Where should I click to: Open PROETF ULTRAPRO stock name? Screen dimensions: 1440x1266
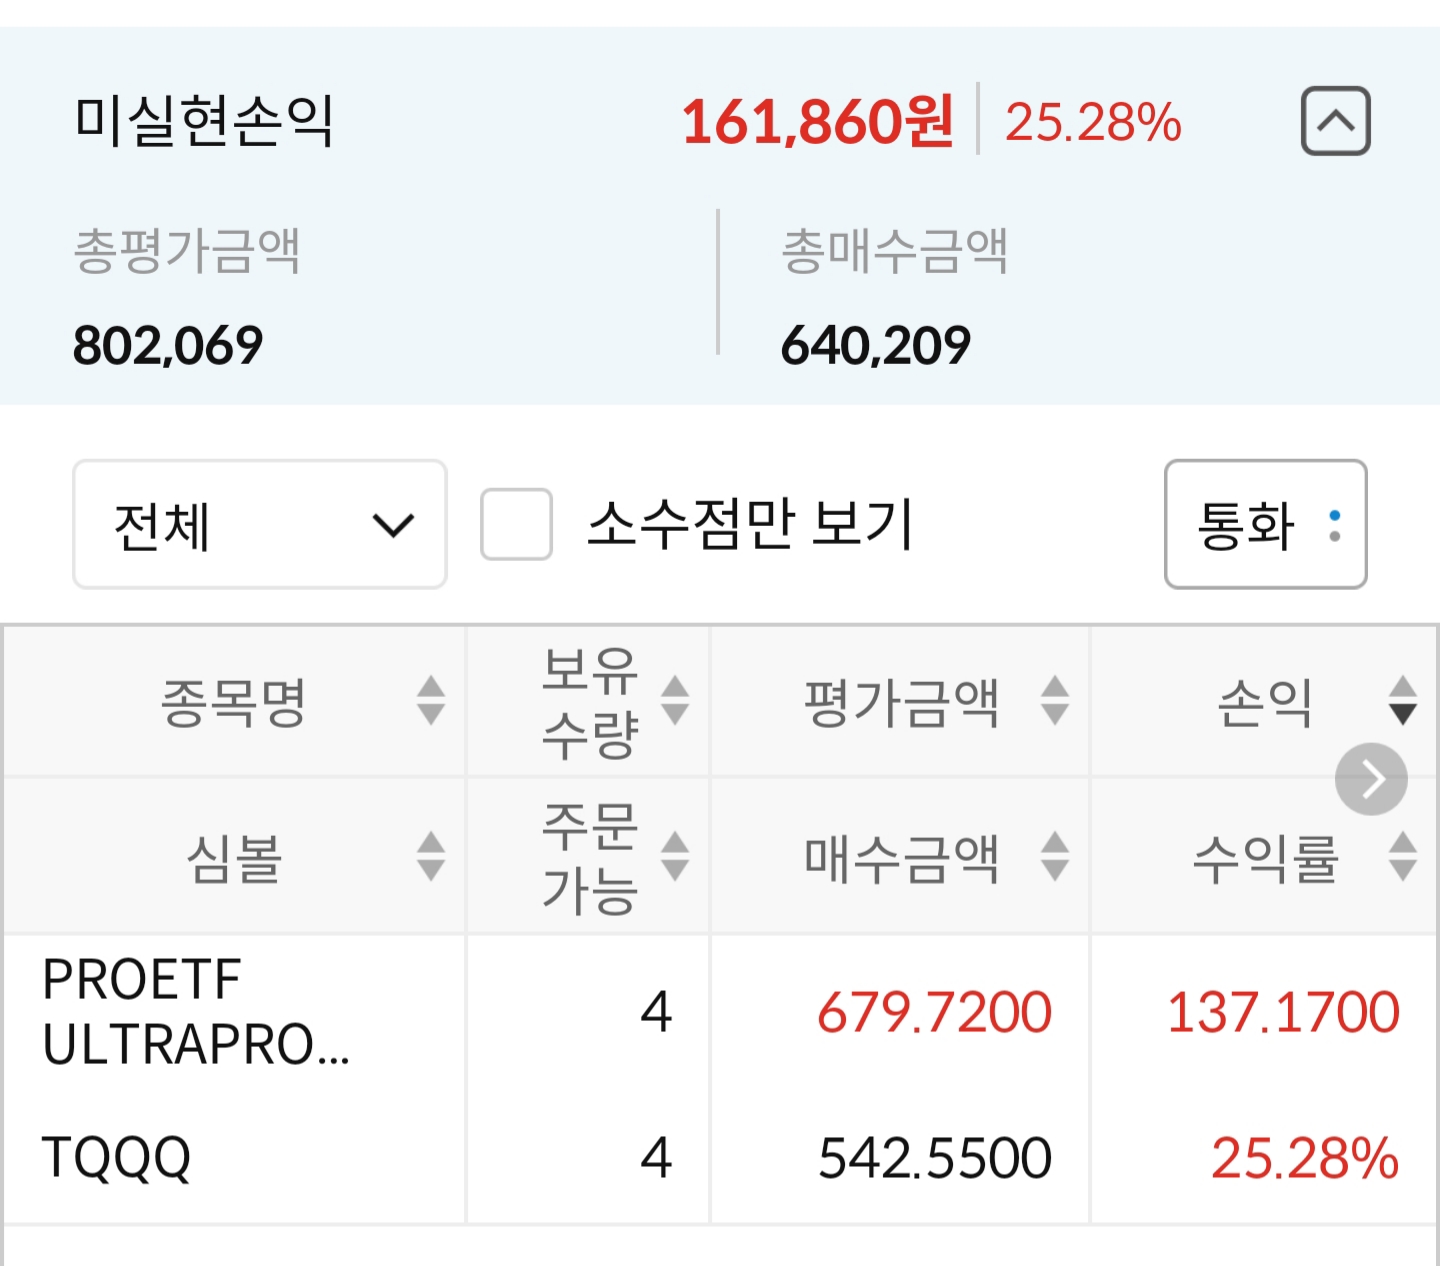click(196, 1012)
